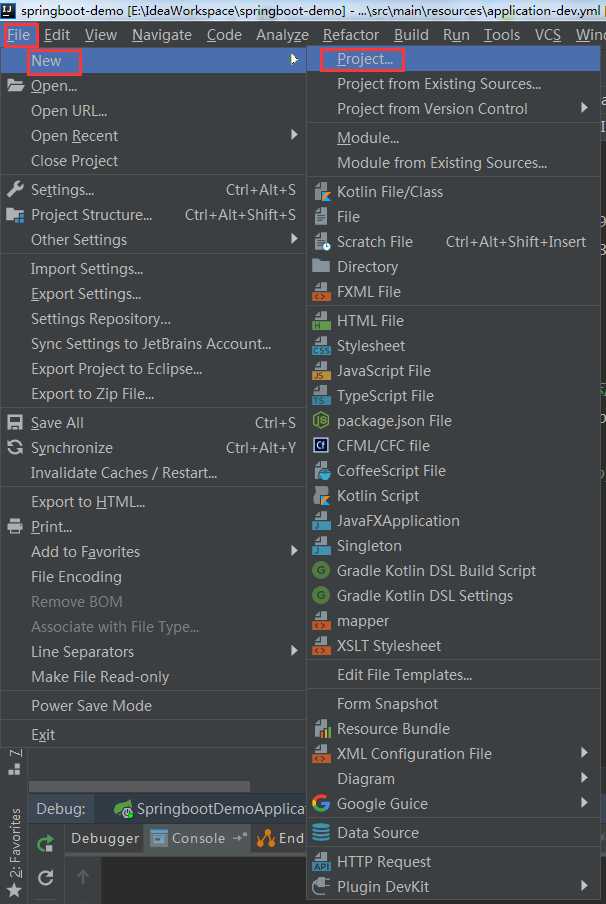Click the Save All disk icon
Screen dimensions: 606x904
15,423
